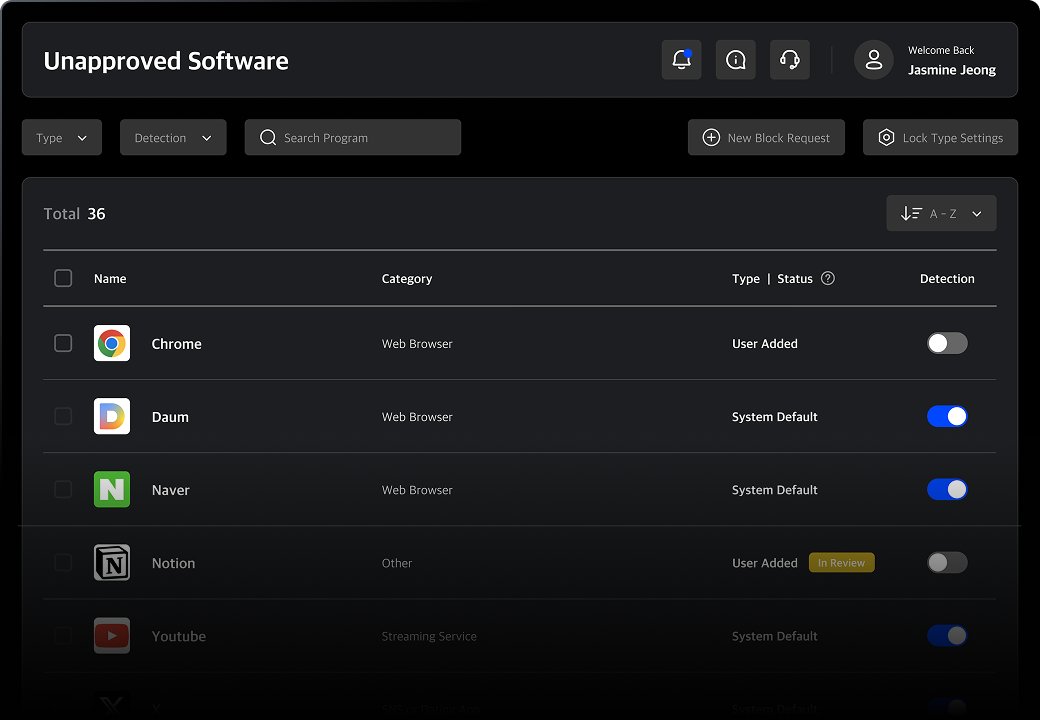The width and height of the screenshot is (1040, 720).
Task: Open the notifications bell icon
Action: click(681, 60)
